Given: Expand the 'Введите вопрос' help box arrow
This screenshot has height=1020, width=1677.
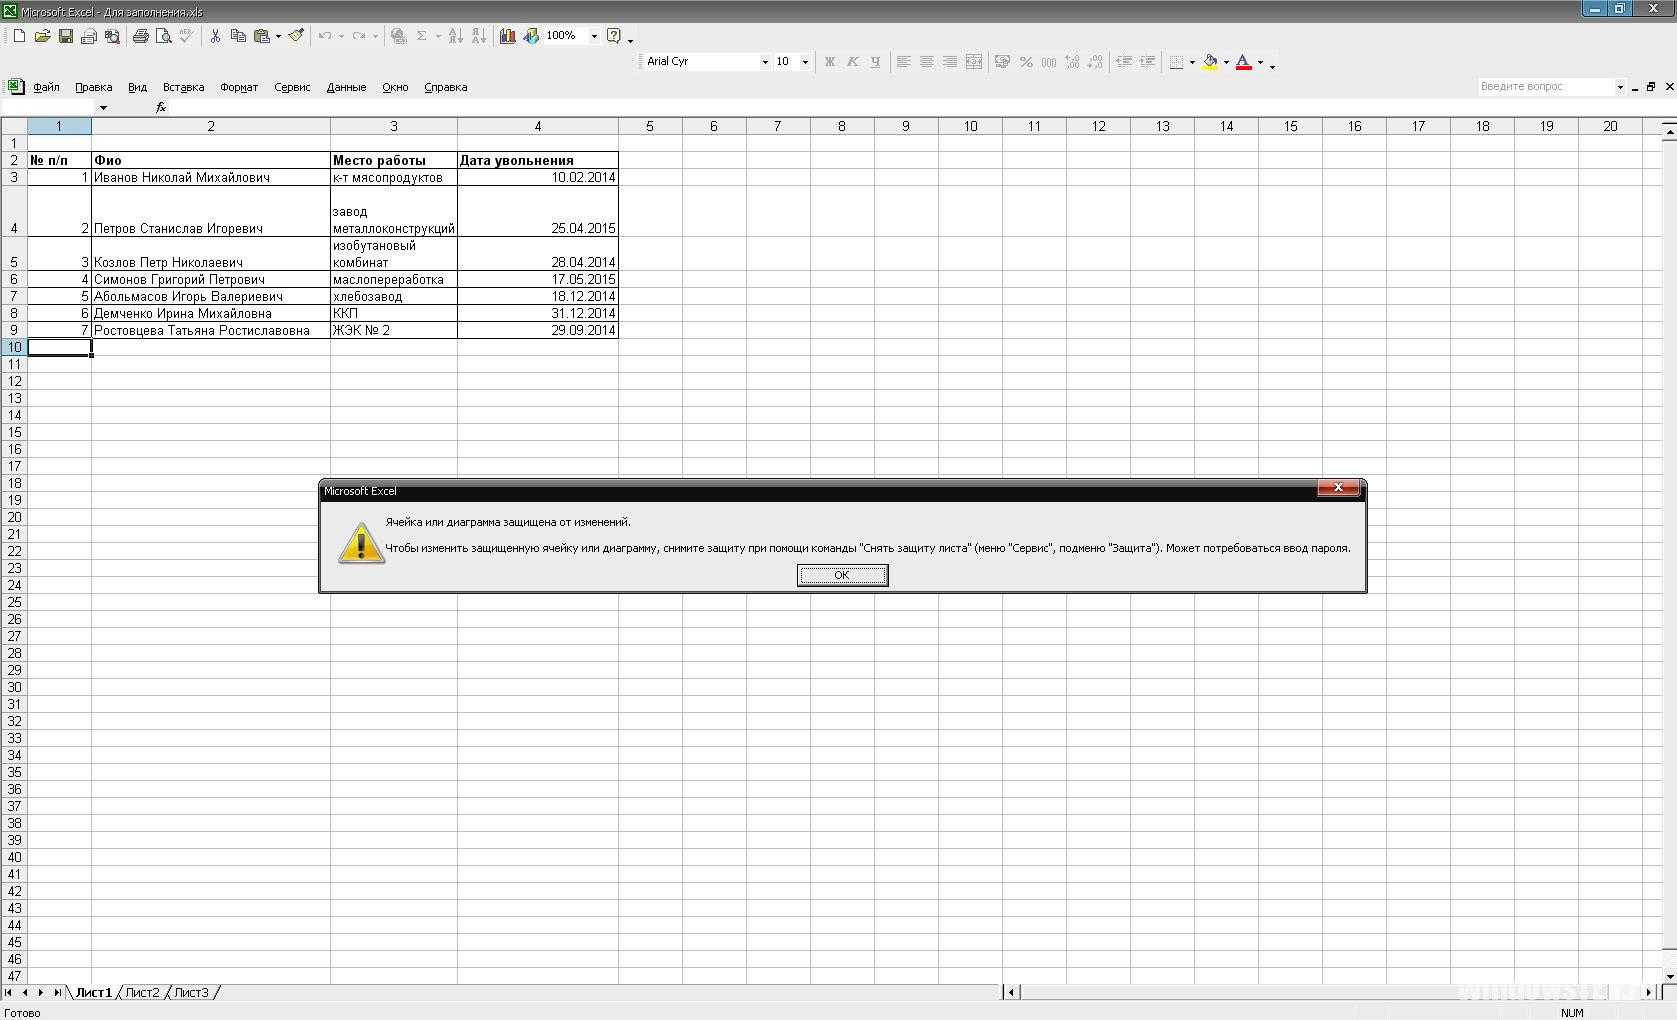Looking at the screenshot, I should 1620,87.
